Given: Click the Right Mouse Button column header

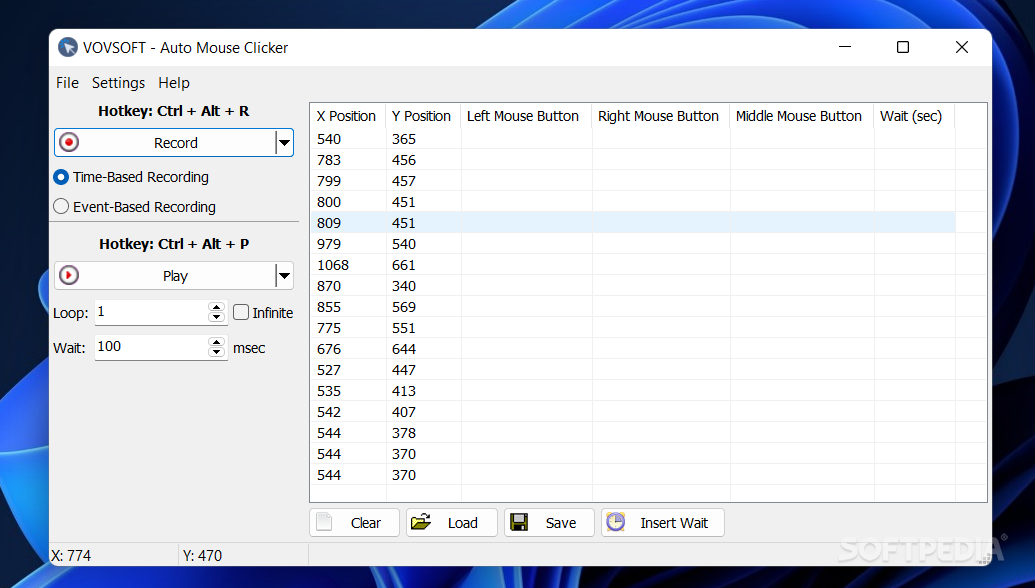Looking at the screenshot, I should pyautogui.click(x=661, y=116).
